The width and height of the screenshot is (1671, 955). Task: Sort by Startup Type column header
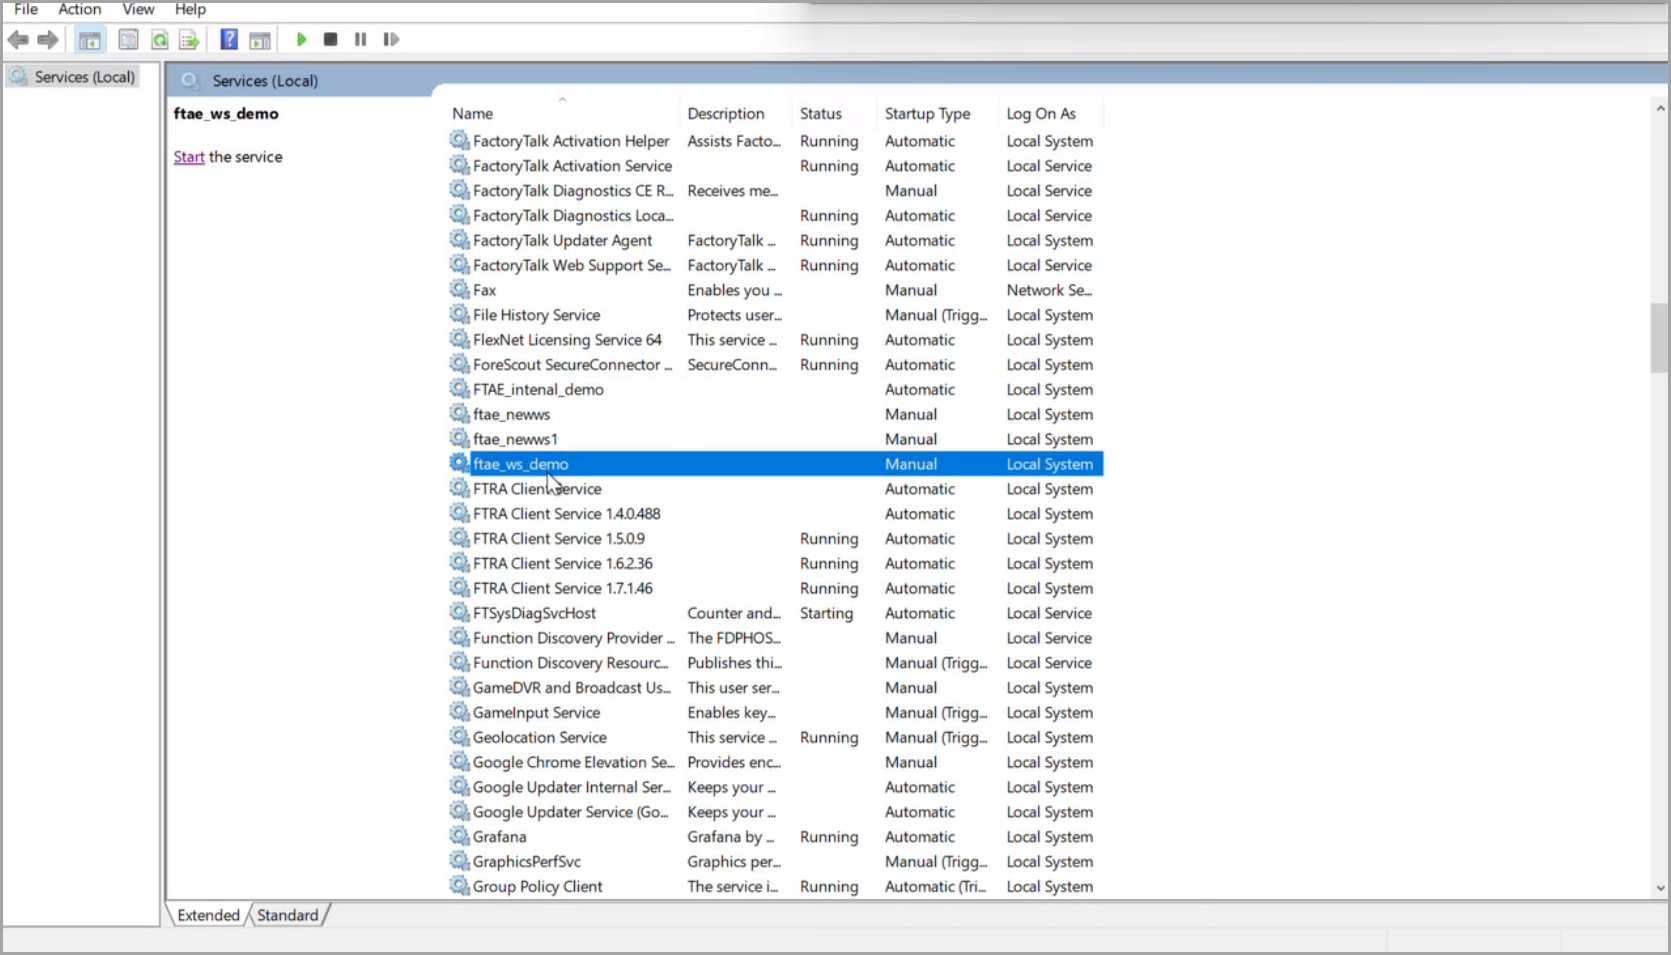927,114
